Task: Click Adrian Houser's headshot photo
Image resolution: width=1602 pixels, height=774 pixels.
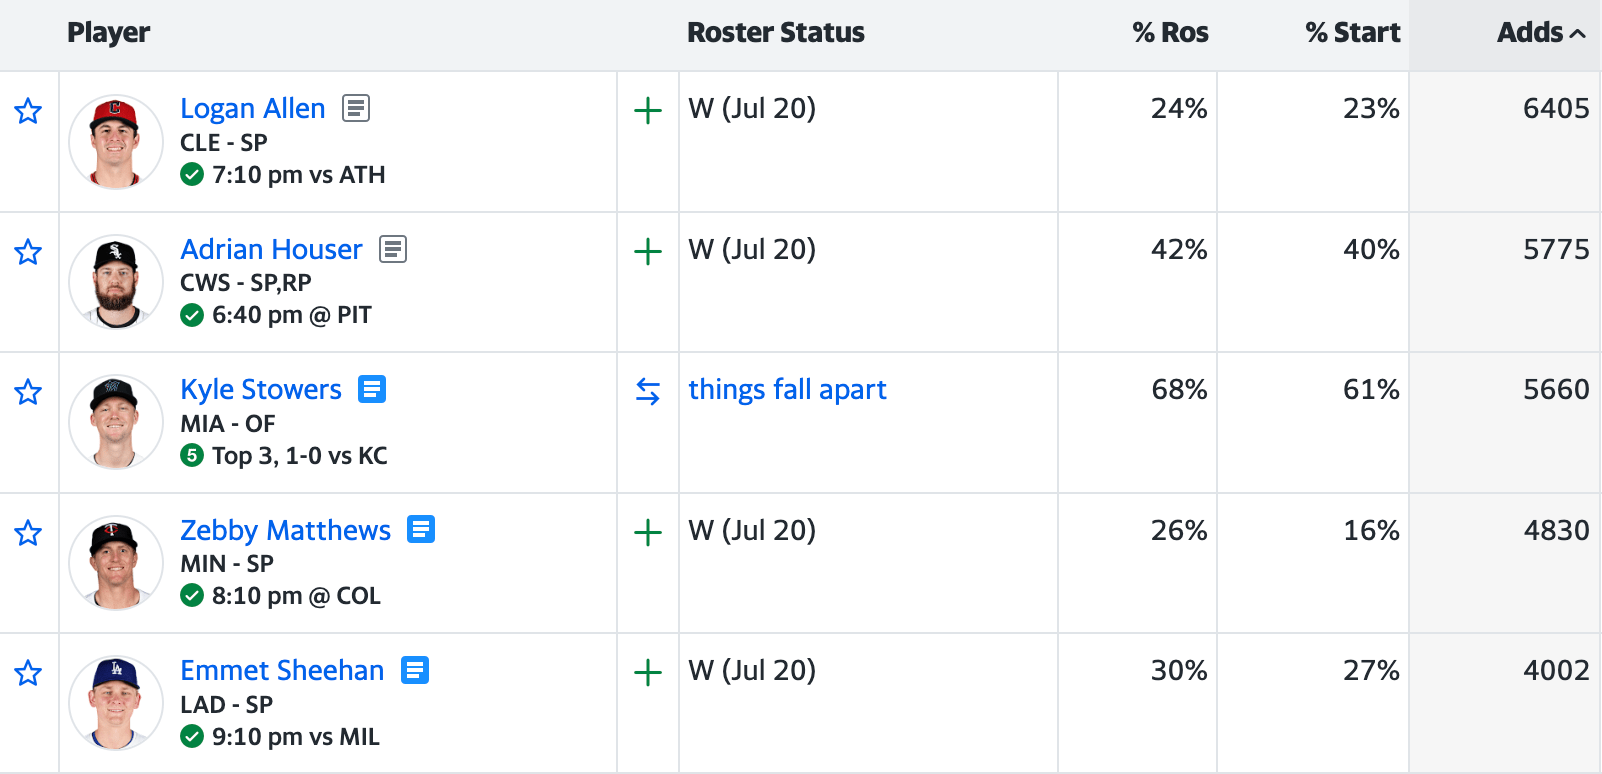Action: point(116,282)
